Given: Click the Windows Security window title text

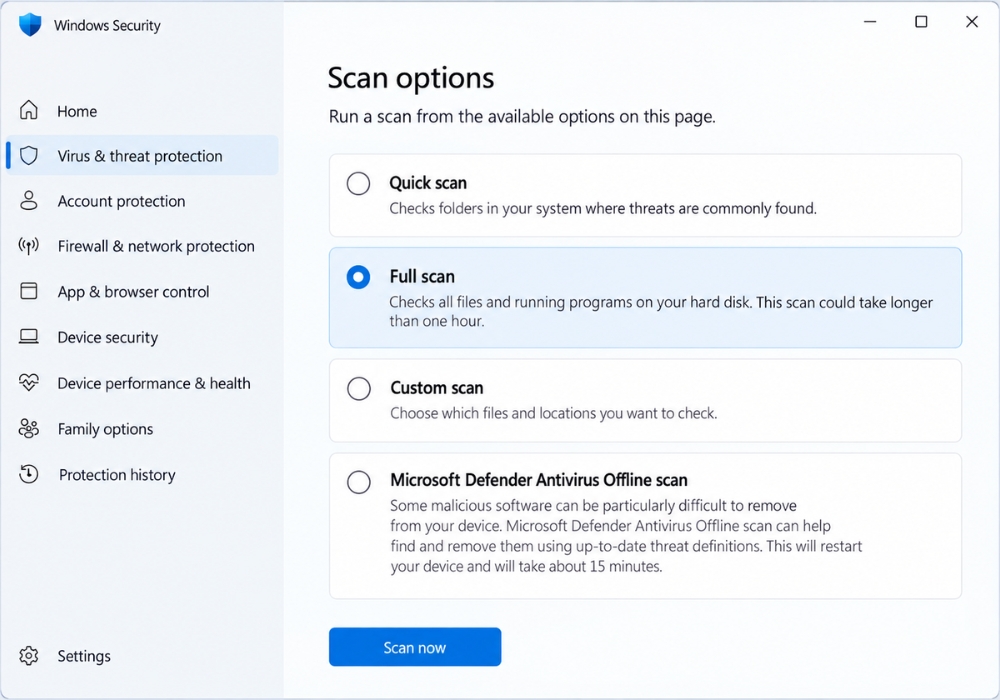Looking at the screenshot, I should 107,26.
